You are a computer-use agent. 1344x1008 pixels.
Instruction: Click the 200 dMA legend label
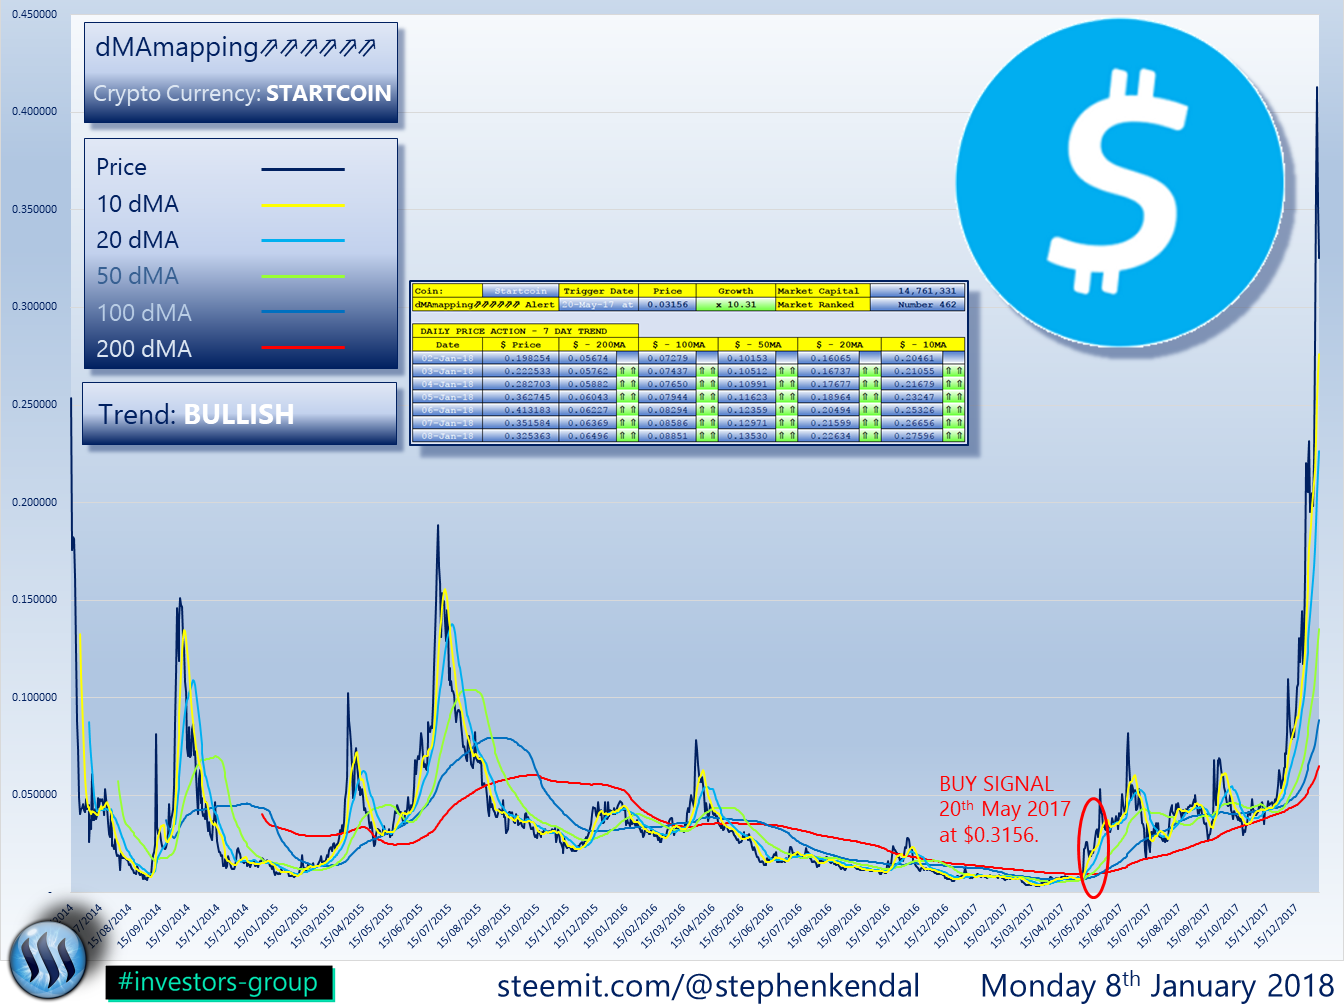pos(144,349)
